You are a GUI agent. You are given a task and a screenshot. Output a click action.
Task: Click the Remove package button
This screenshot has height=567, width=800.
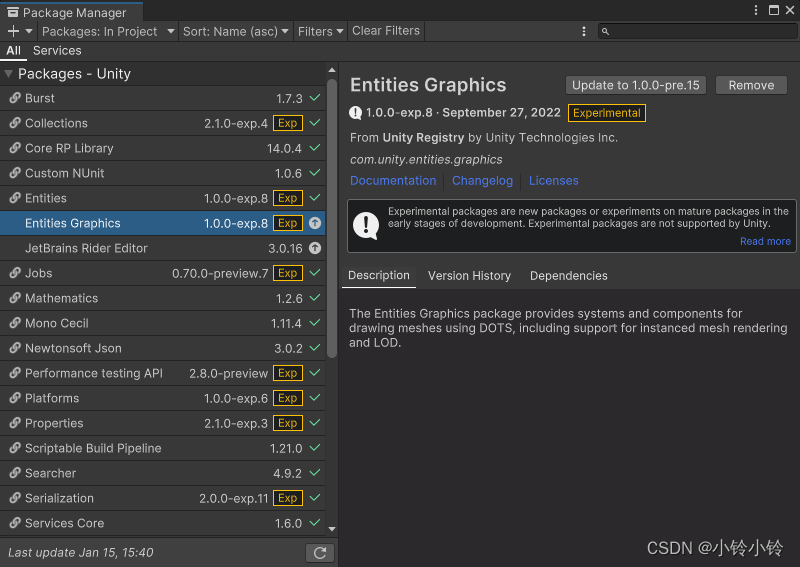click(751, 85)
